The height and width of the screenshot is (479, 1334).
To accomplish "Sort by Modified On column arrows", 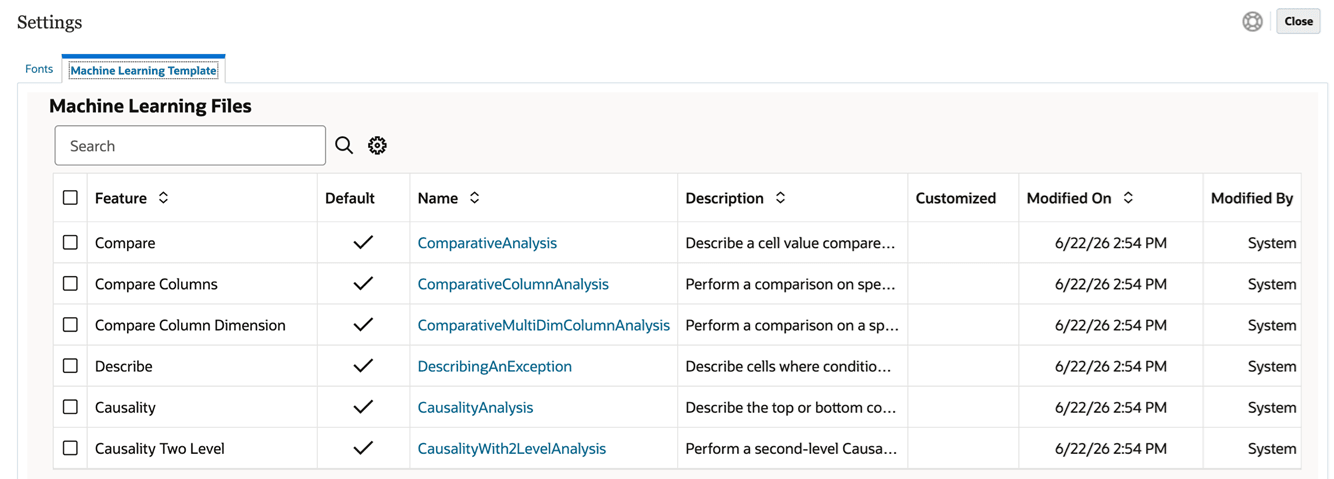I will point(1128,198).
